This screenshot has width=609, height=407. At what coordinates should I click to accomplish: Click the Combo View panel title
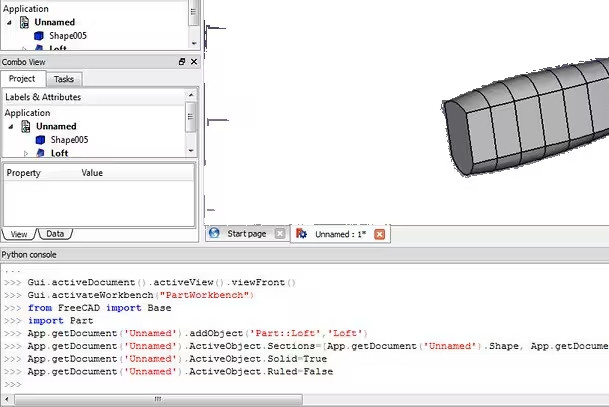point(23,62)
